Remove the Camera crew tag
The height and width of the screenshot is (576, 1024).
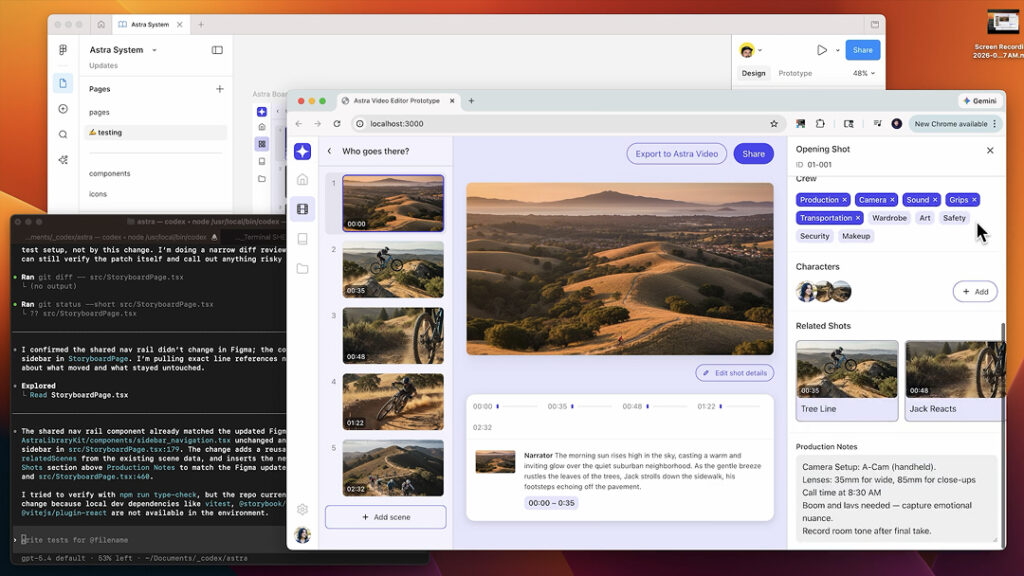click(892, 200)
